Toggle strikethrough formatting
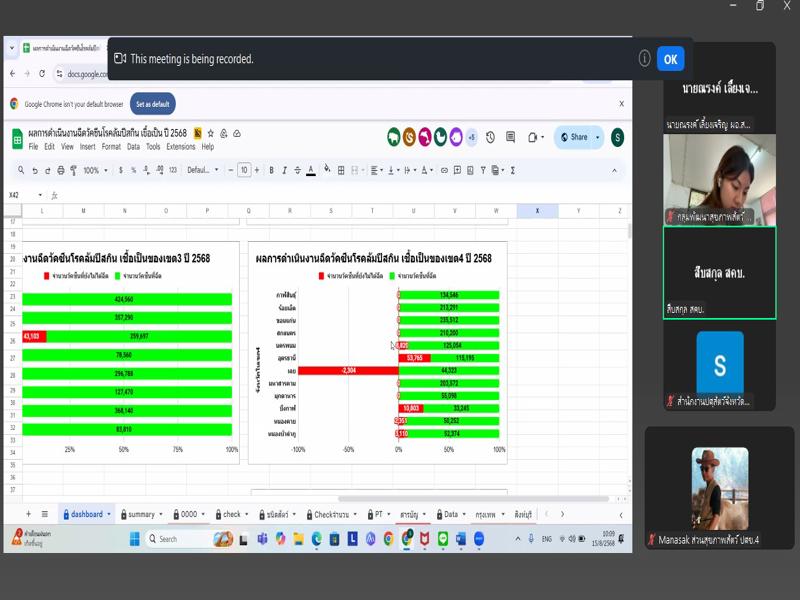The height and width of the screenshot is (600, 800). 297,170
